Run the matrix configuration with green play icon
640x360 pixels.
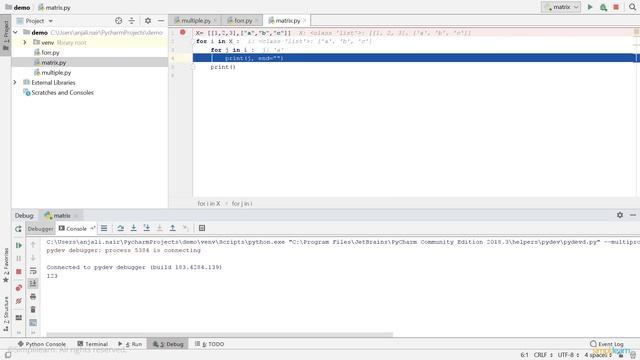[590, 7]
